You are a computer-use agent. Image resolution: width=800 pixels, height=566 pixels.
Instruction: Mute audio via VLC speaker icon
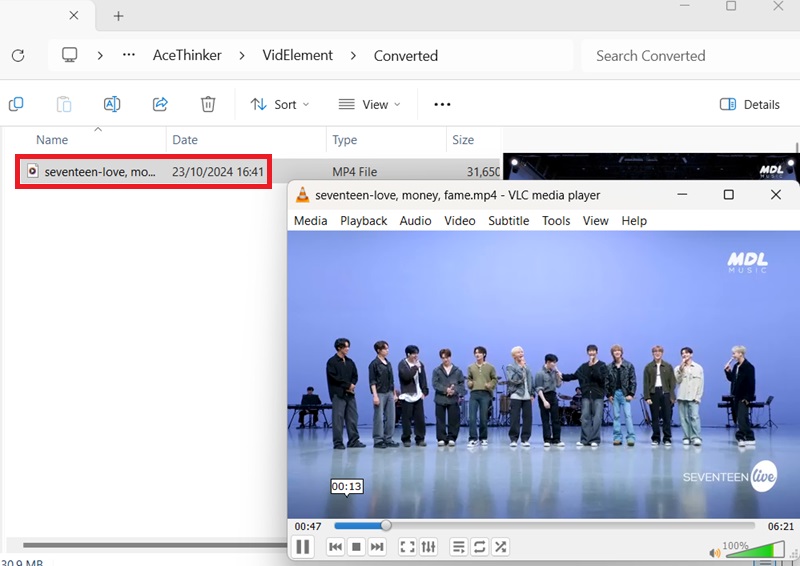coord(715,553)
